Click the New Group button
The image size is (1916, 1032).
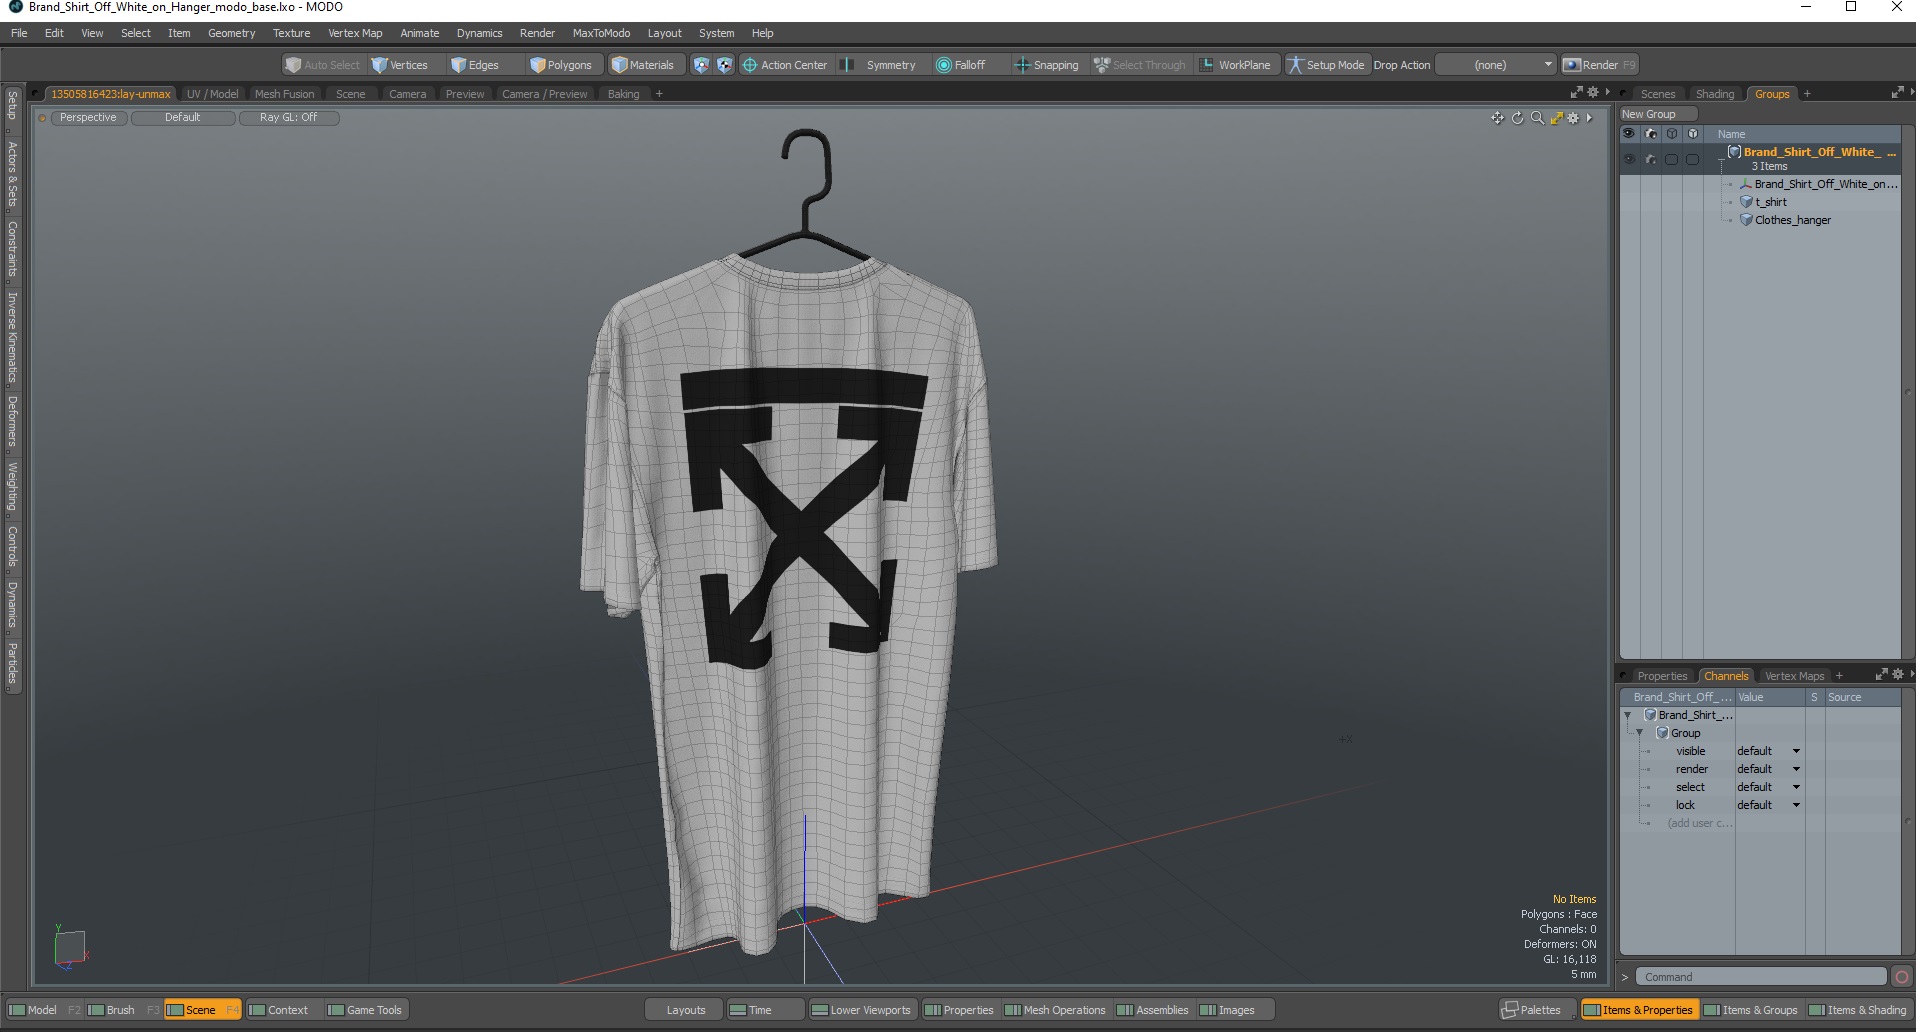pyautogui.click(x=1658, y=114)
